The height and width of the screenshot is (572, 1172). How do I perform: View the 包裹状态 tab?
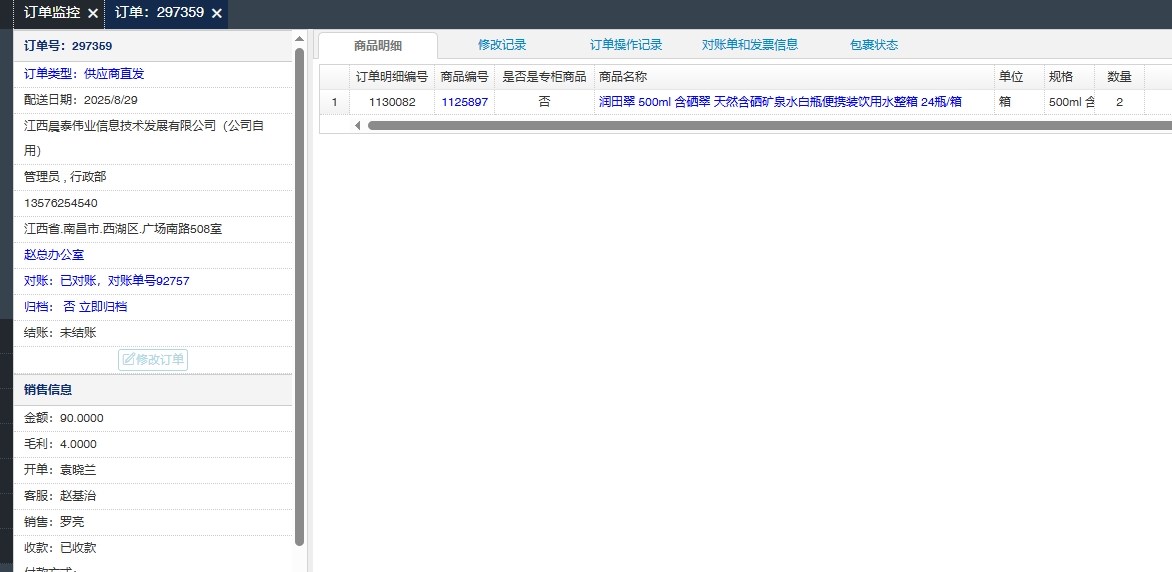[873, 45]
